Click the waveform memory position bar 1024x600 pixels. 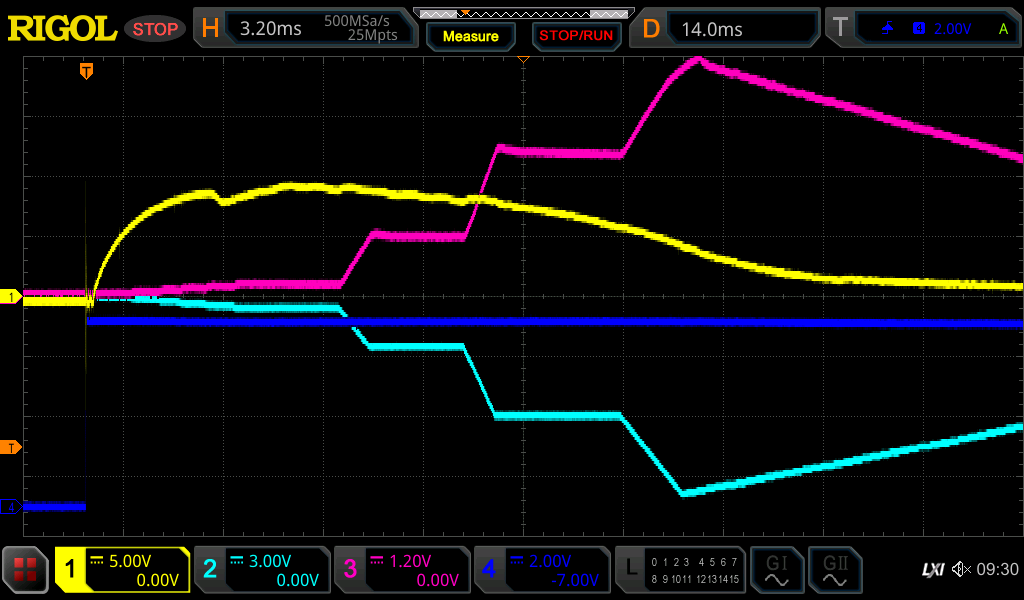tap(523, 14)
